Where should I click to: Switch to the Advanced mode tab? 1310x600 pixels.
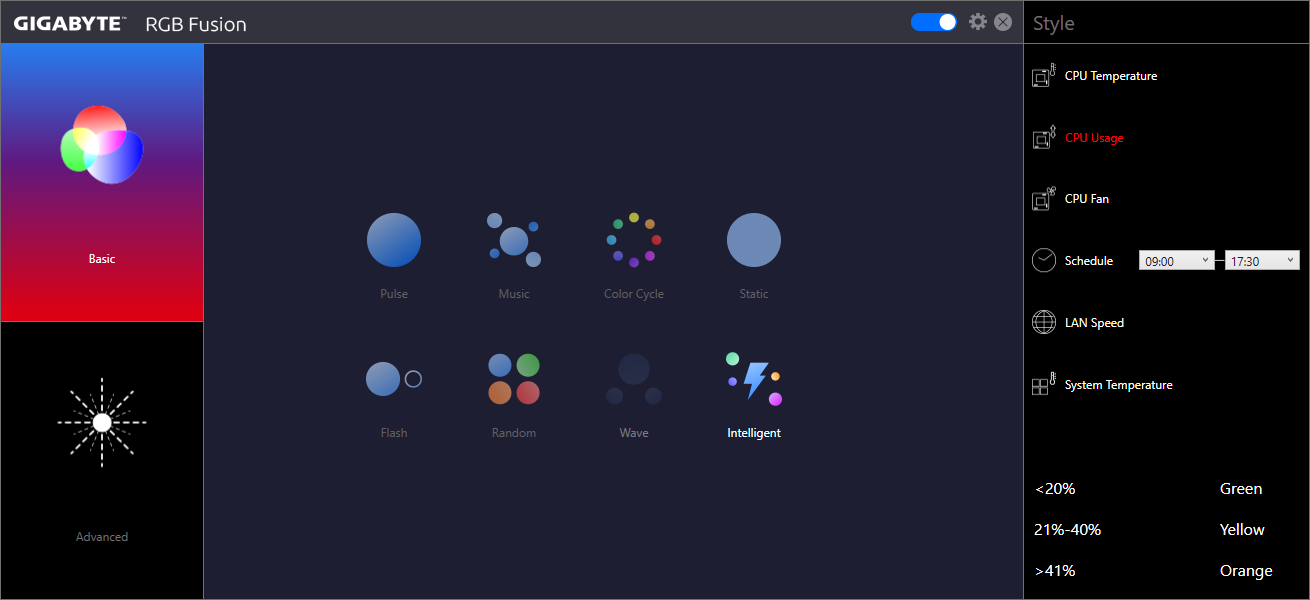[102, 460]
